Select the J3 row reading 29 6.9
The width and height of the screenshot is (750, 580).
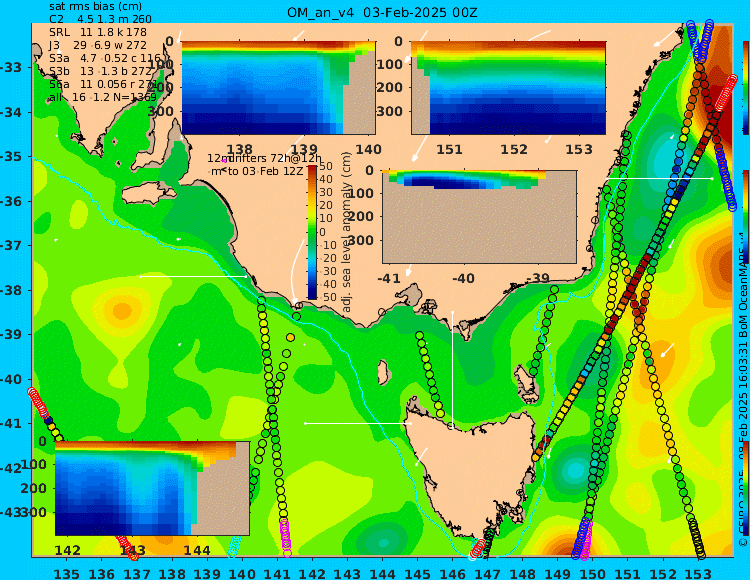(98, 45)
